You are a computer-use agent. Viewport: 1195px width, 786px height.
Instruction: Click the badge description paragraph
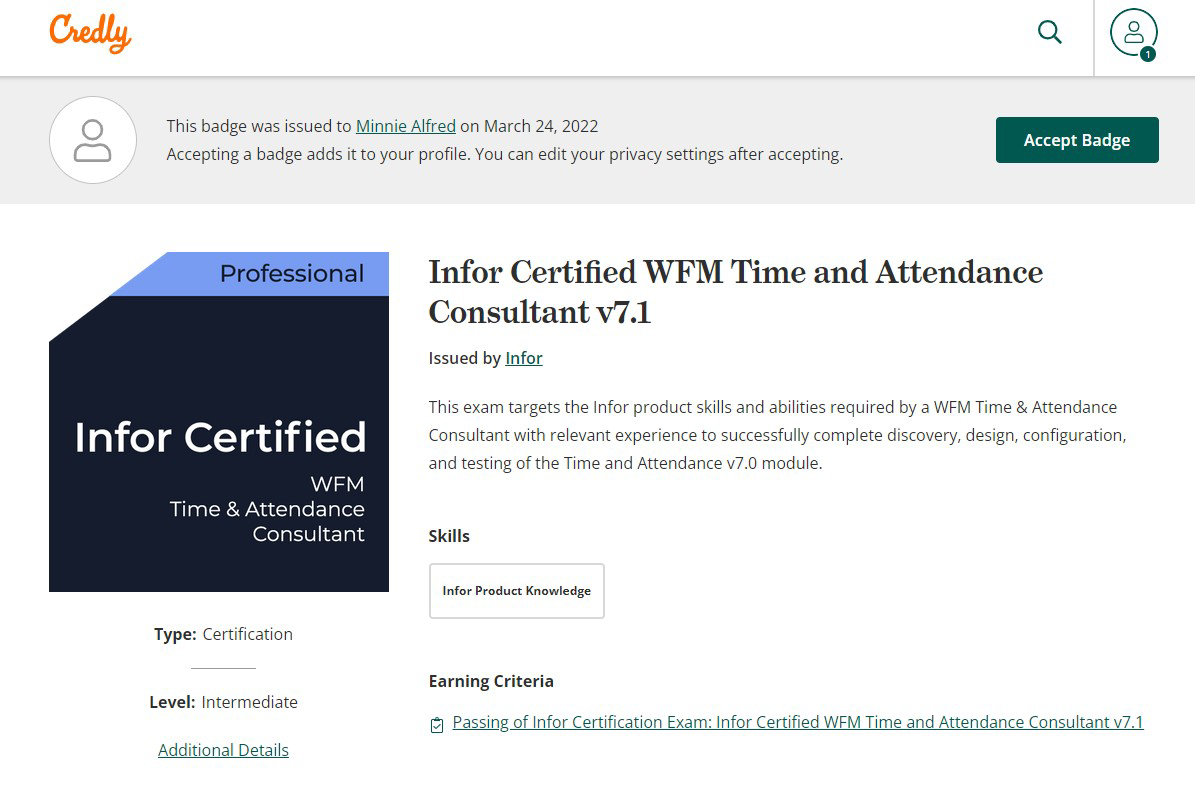click(777, 435)
